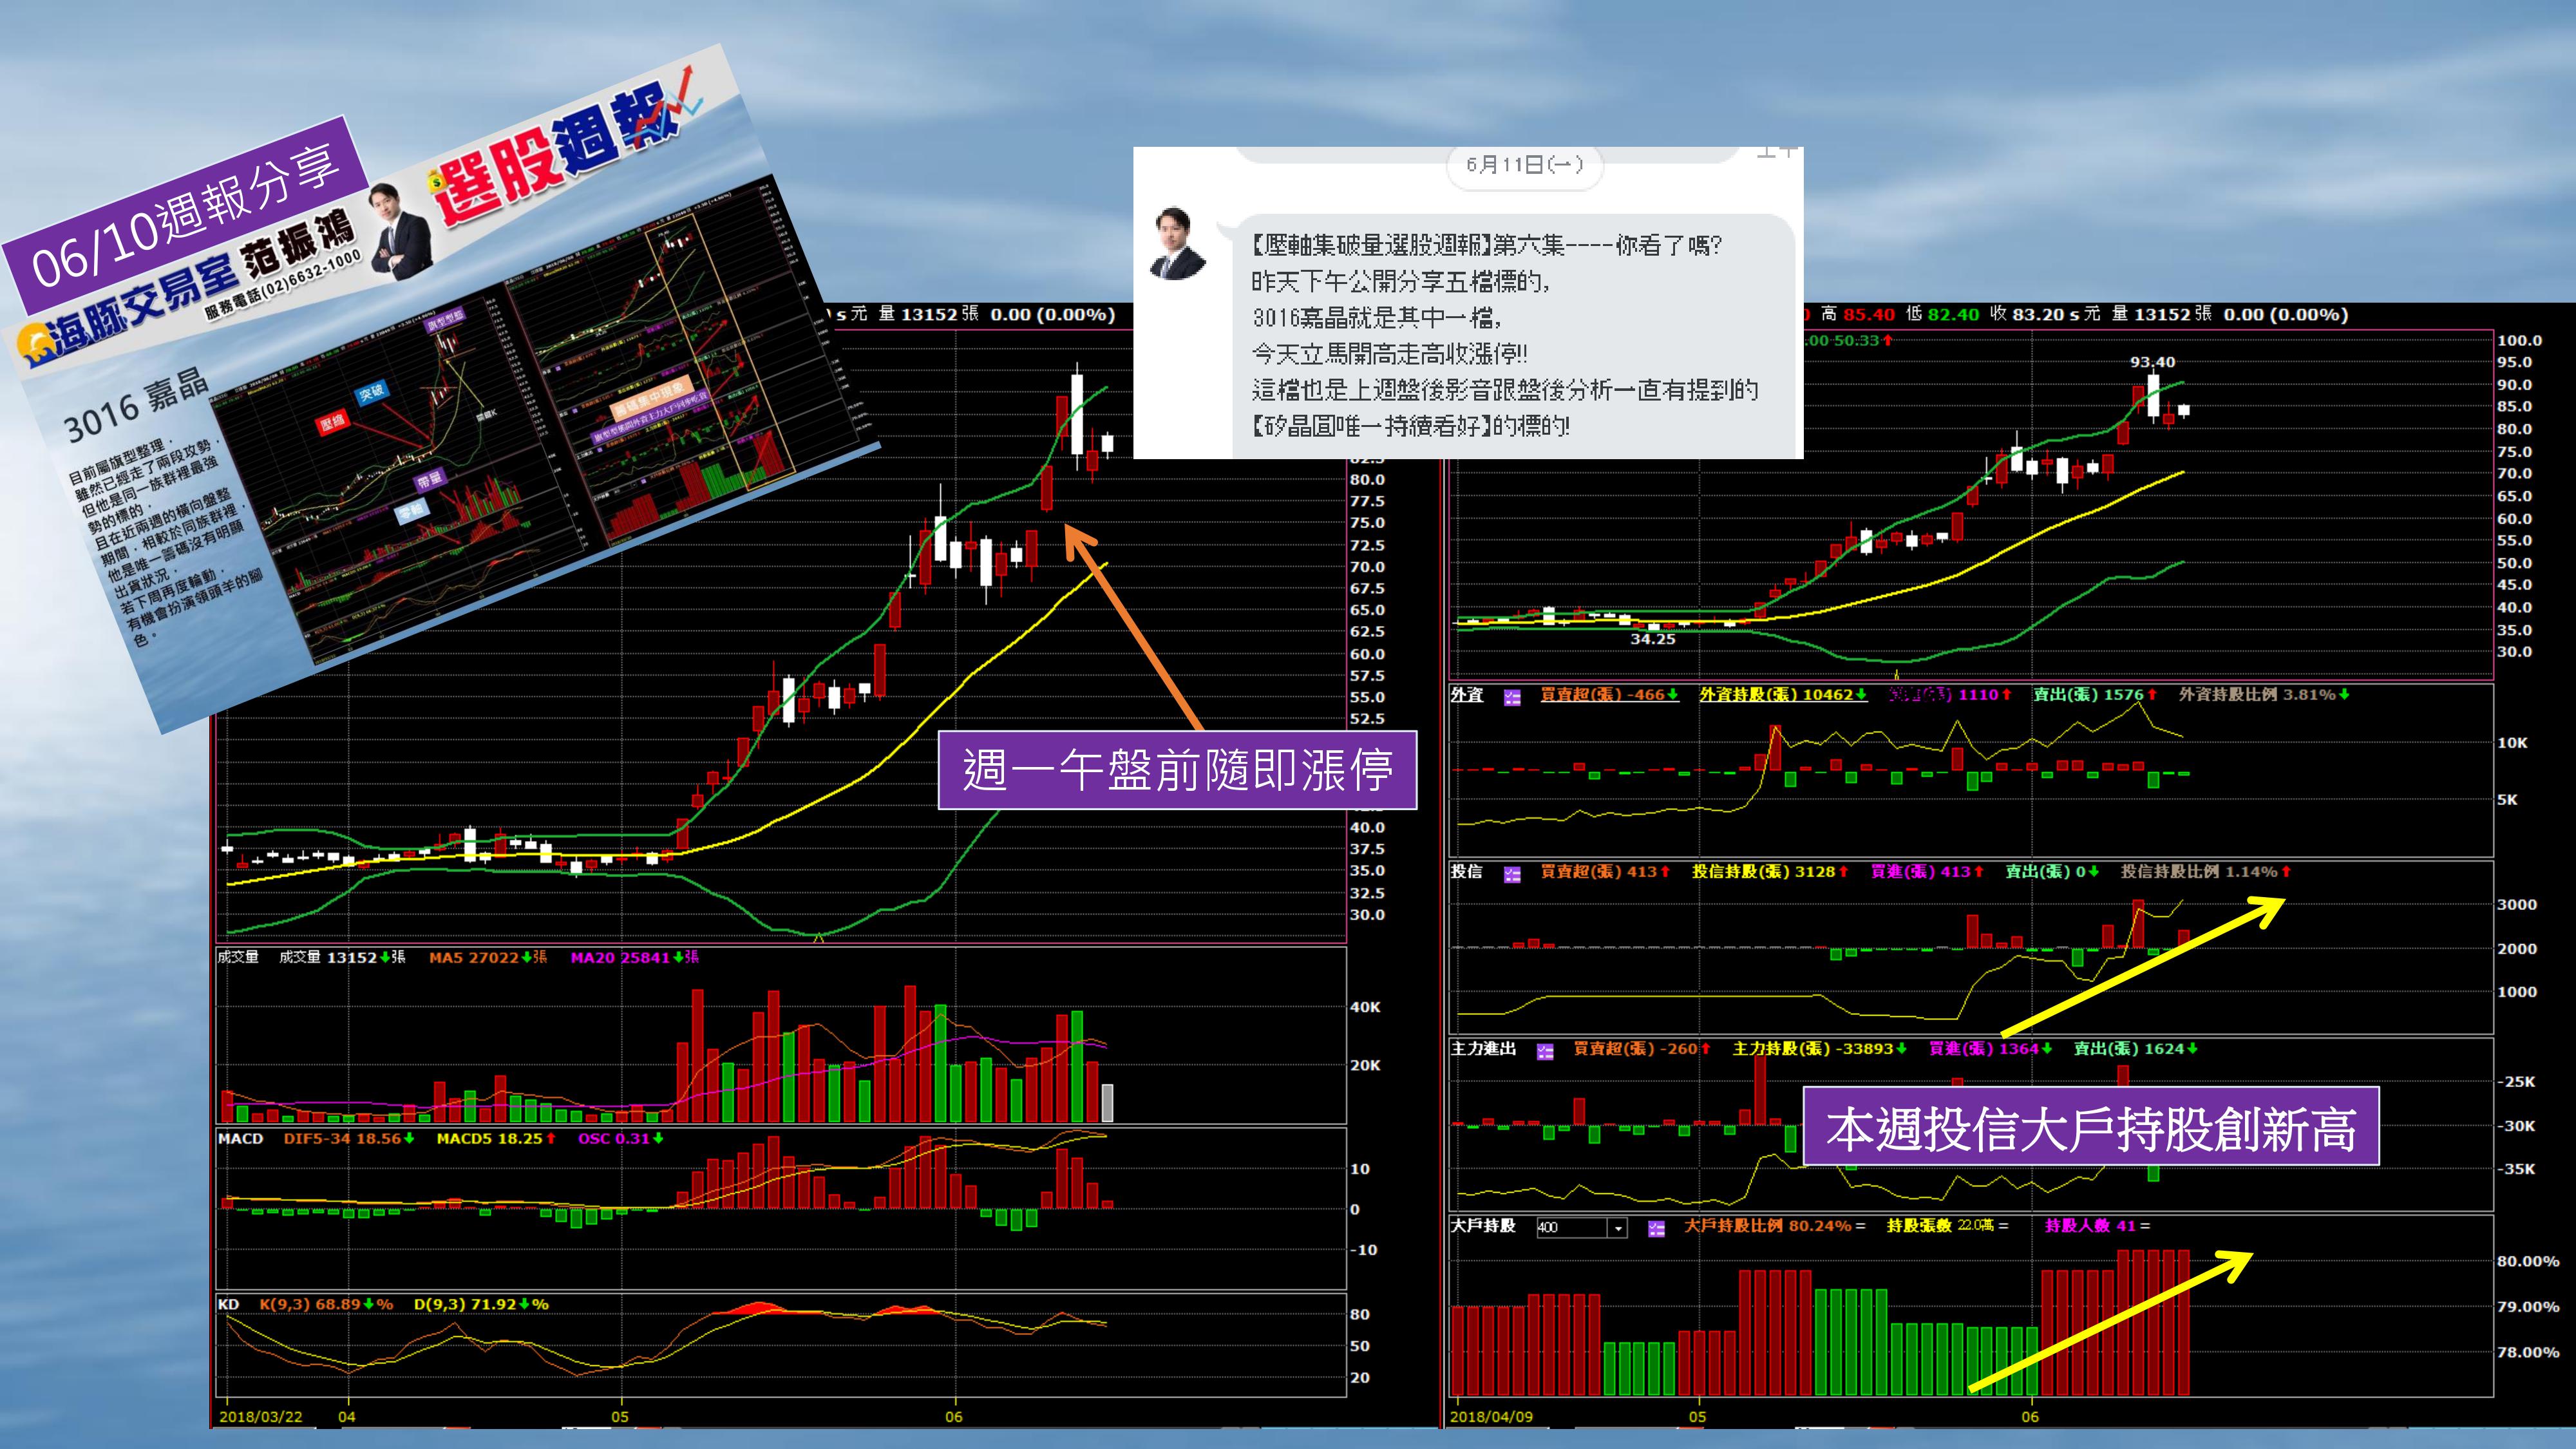The height and width of the screenshot is (1449, 2576).
Task: Click the MACD5 18.25 label
Action: click(x=496, y=1139)
